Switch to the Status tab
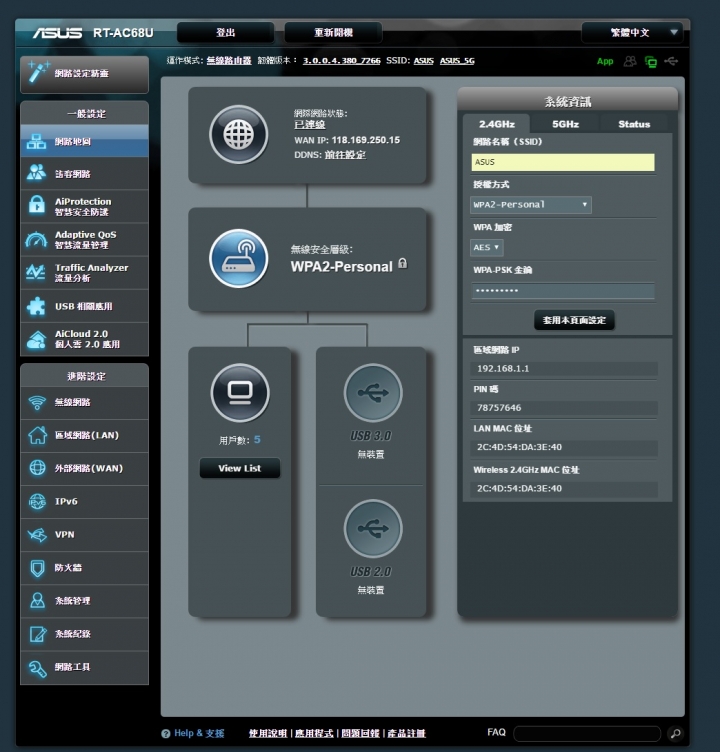 [634, 124]
